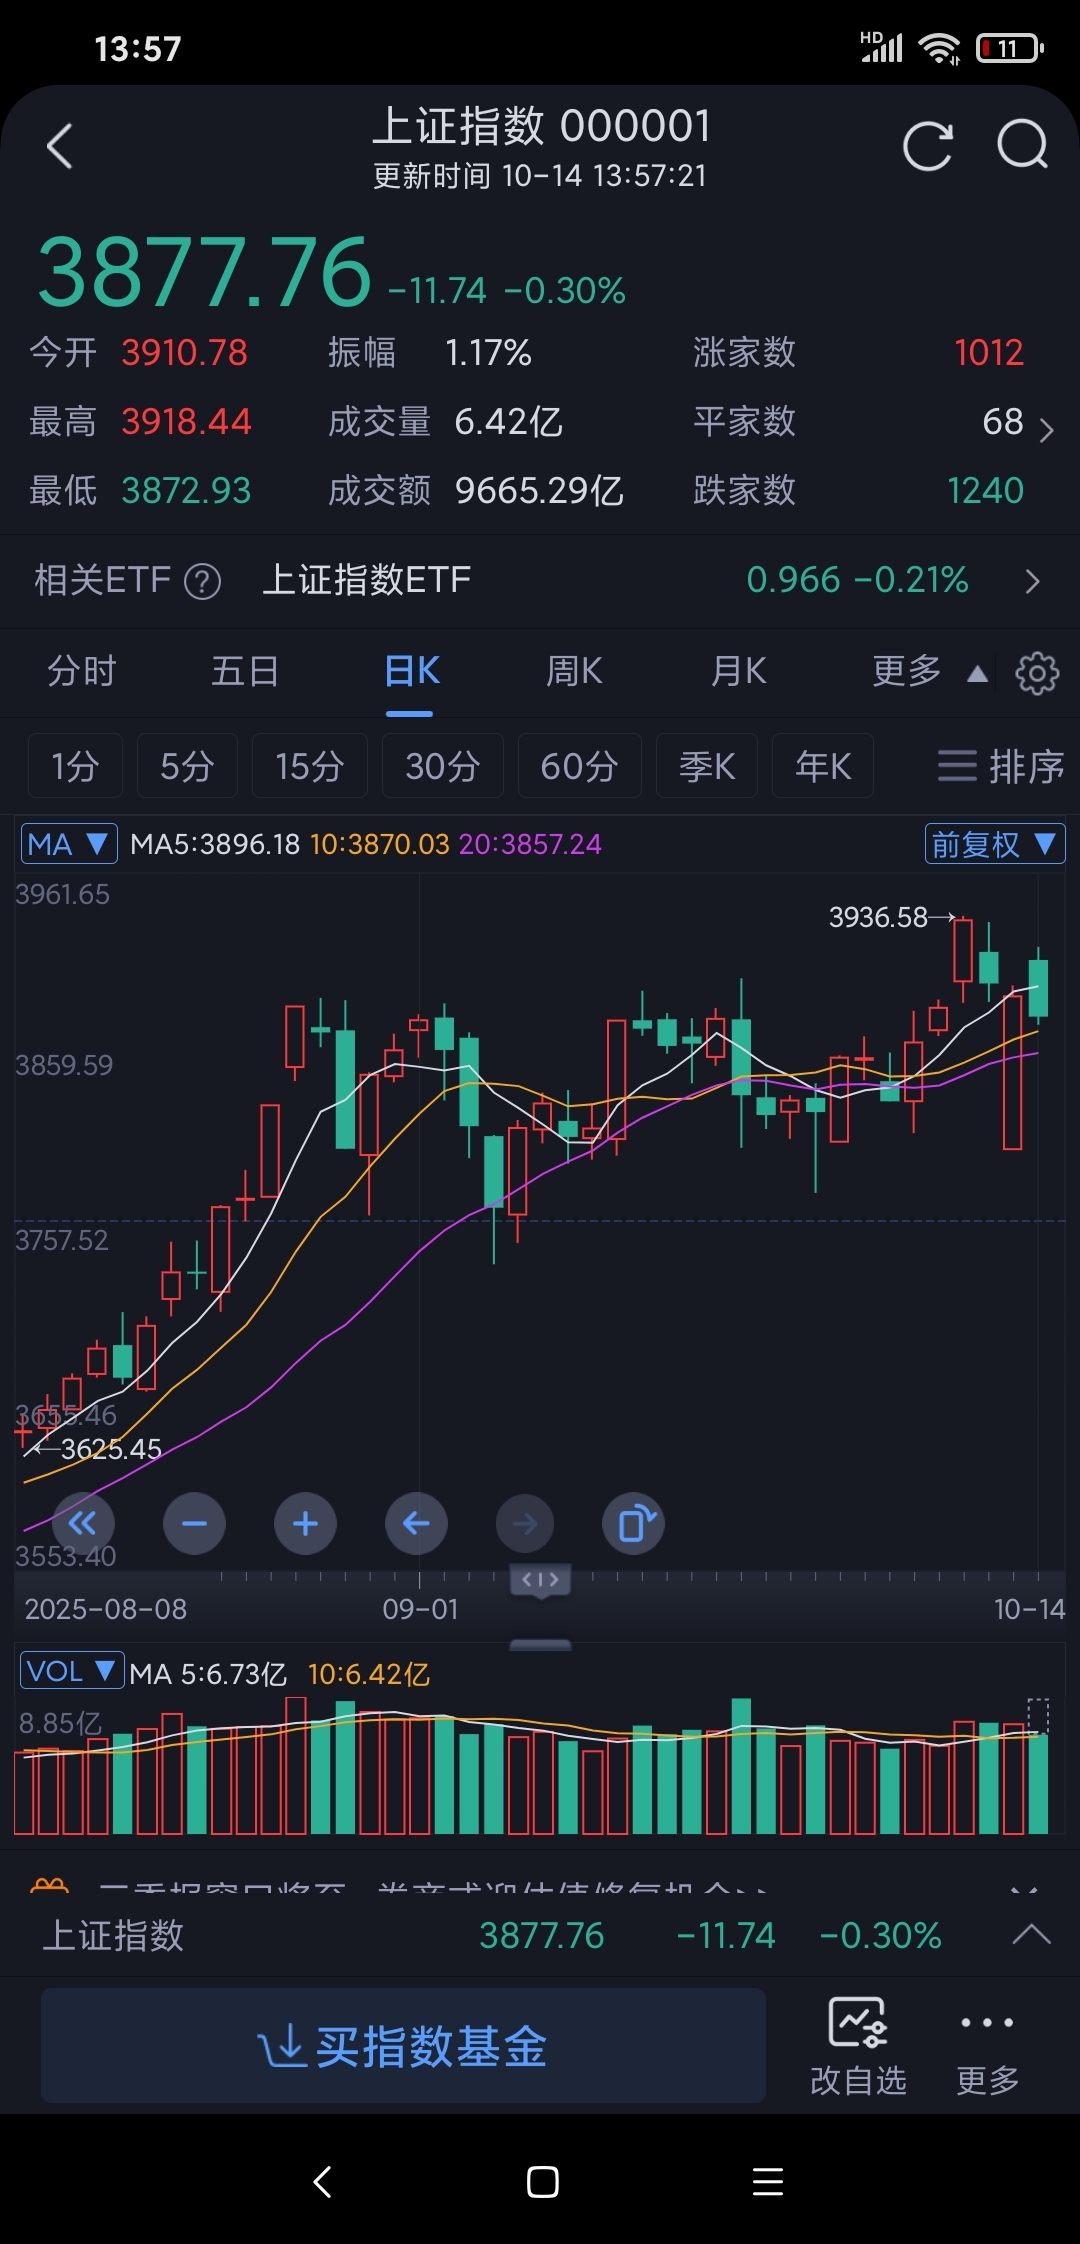
Task: Zoom in chart with plus button
Action: (305, 1524)
